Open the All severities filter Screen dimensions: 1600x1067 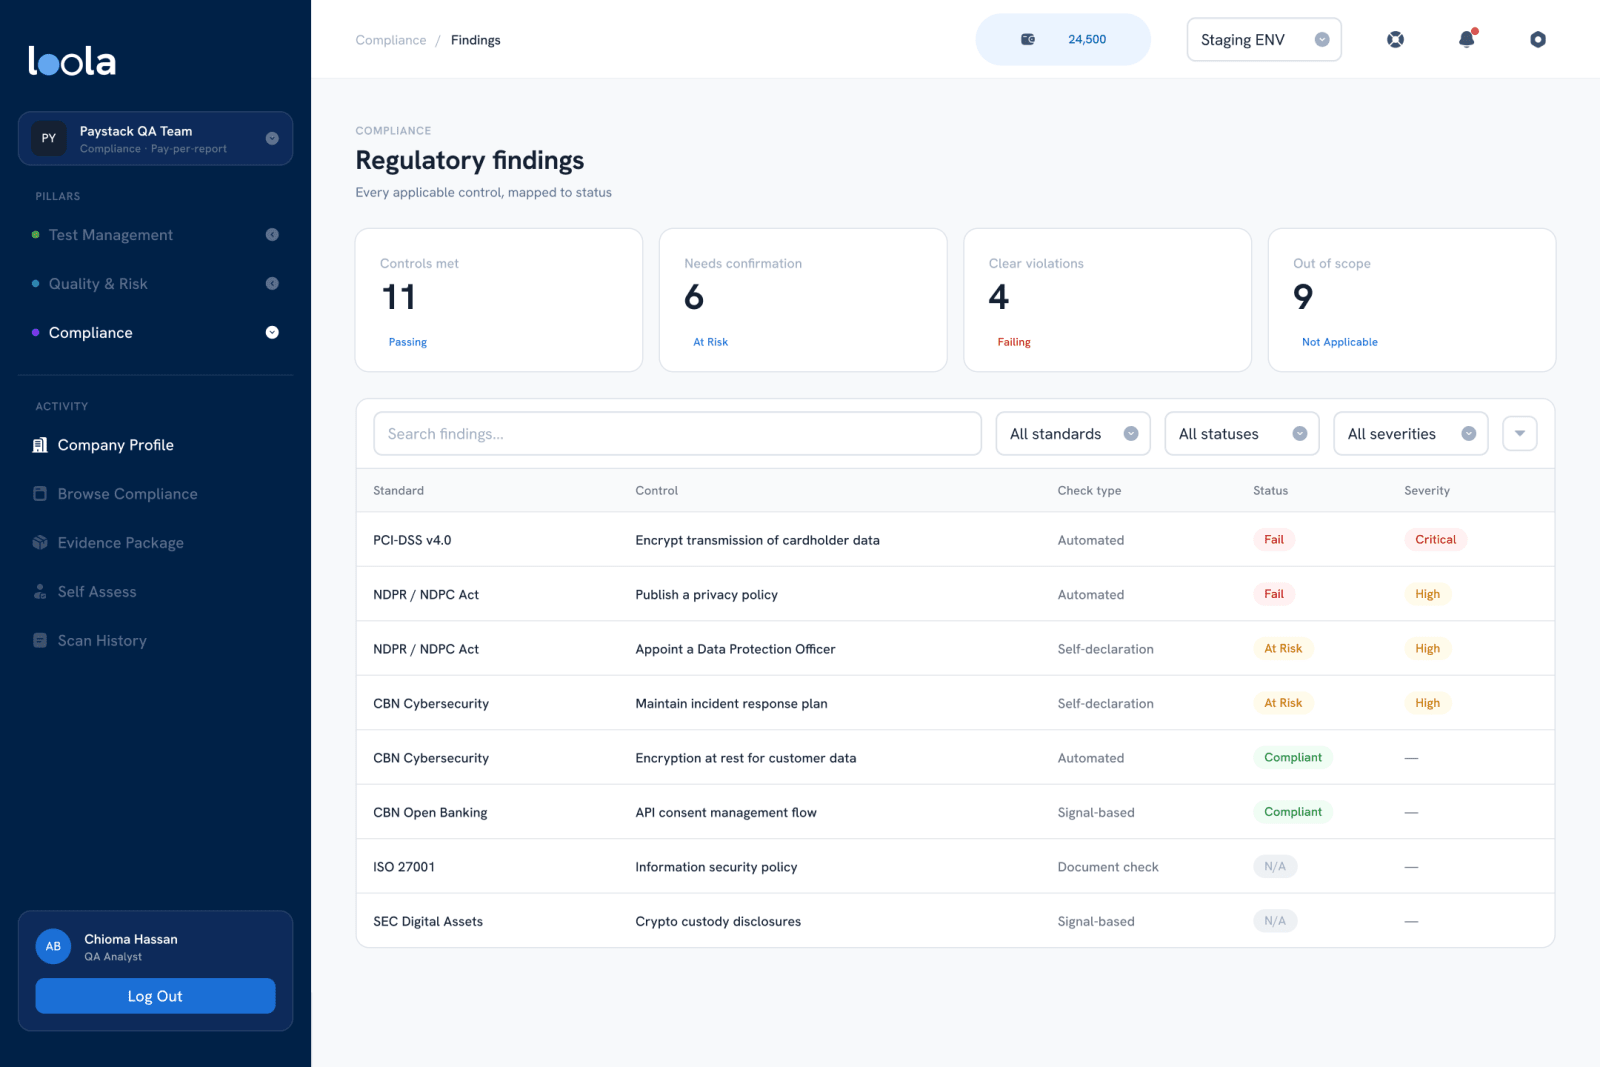coord(1411,434)
